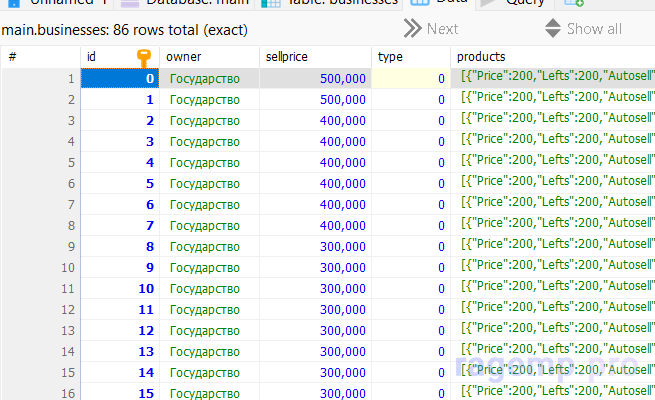The width and height of the screenshot is (655, 400).
Task: Click row number 12 in the # column
Action: 41,309
